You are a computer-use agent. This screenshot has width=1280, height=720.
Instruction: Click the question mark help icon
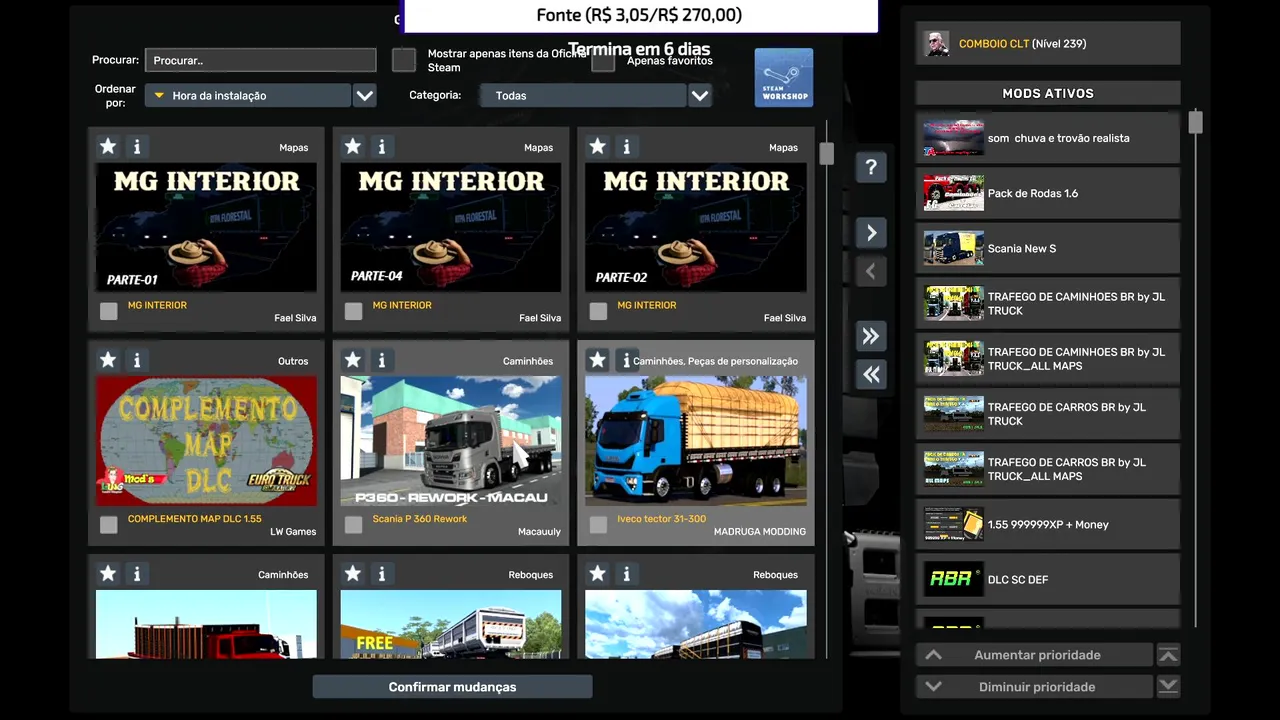pyautogui.click(x=871, y=167)
